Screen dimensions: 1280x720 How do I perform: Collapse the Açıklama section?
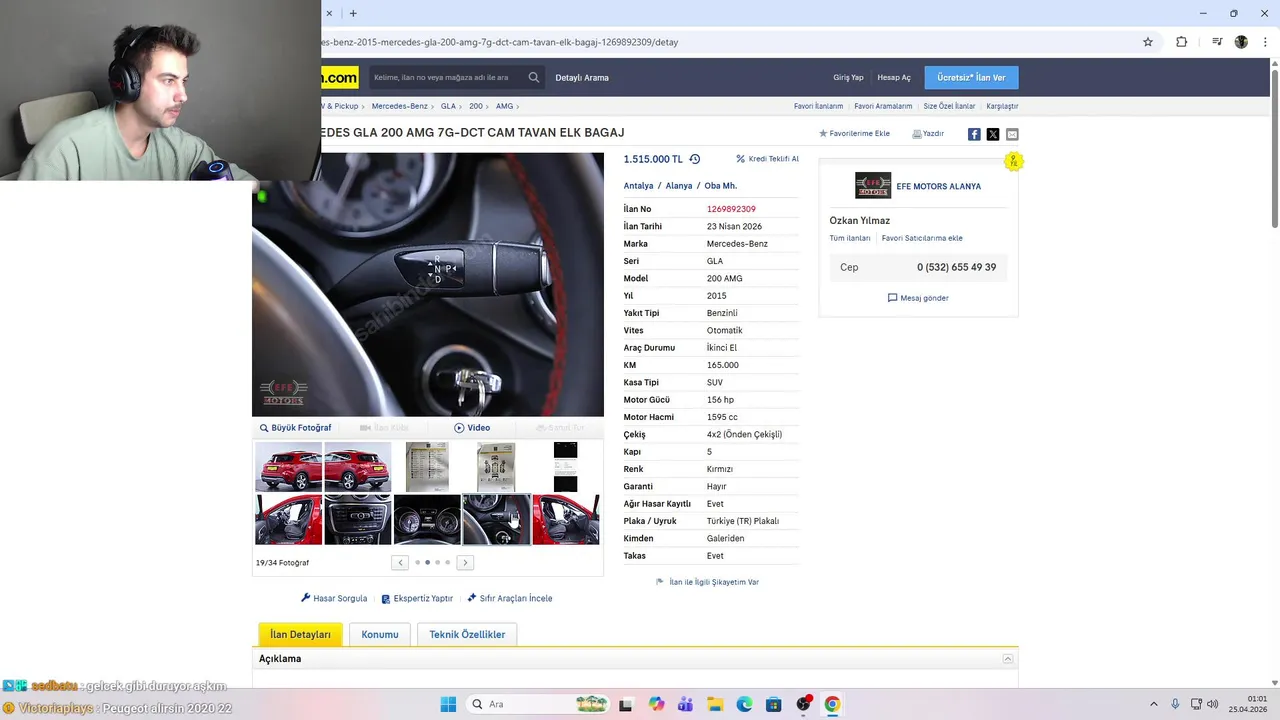click(1008, 659)
